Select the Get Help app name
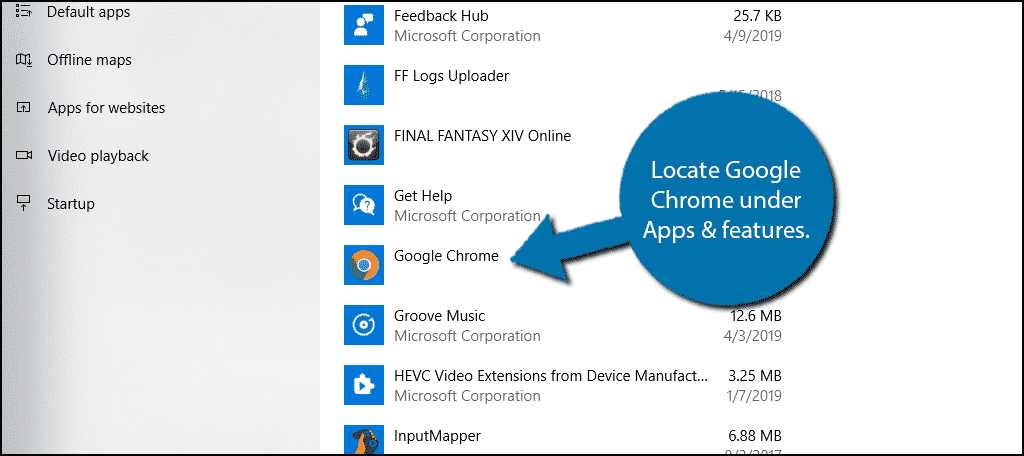The width and height of the screenshot is (1024, 456). [x=423, y=196]
